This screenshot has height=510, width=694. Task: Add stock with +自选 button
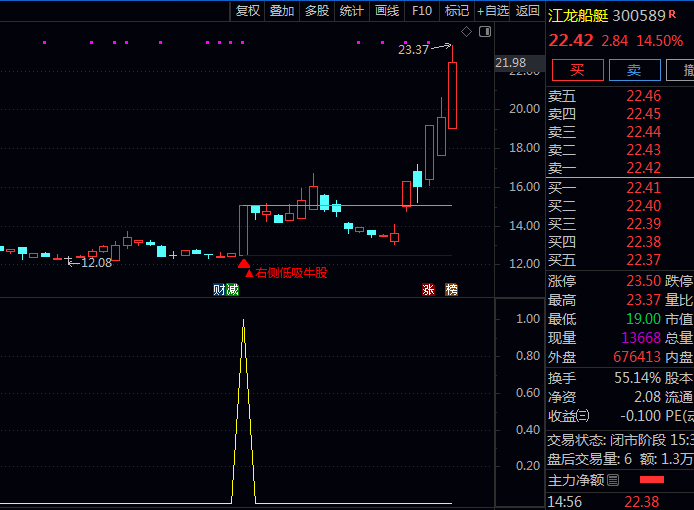[493, 11]
